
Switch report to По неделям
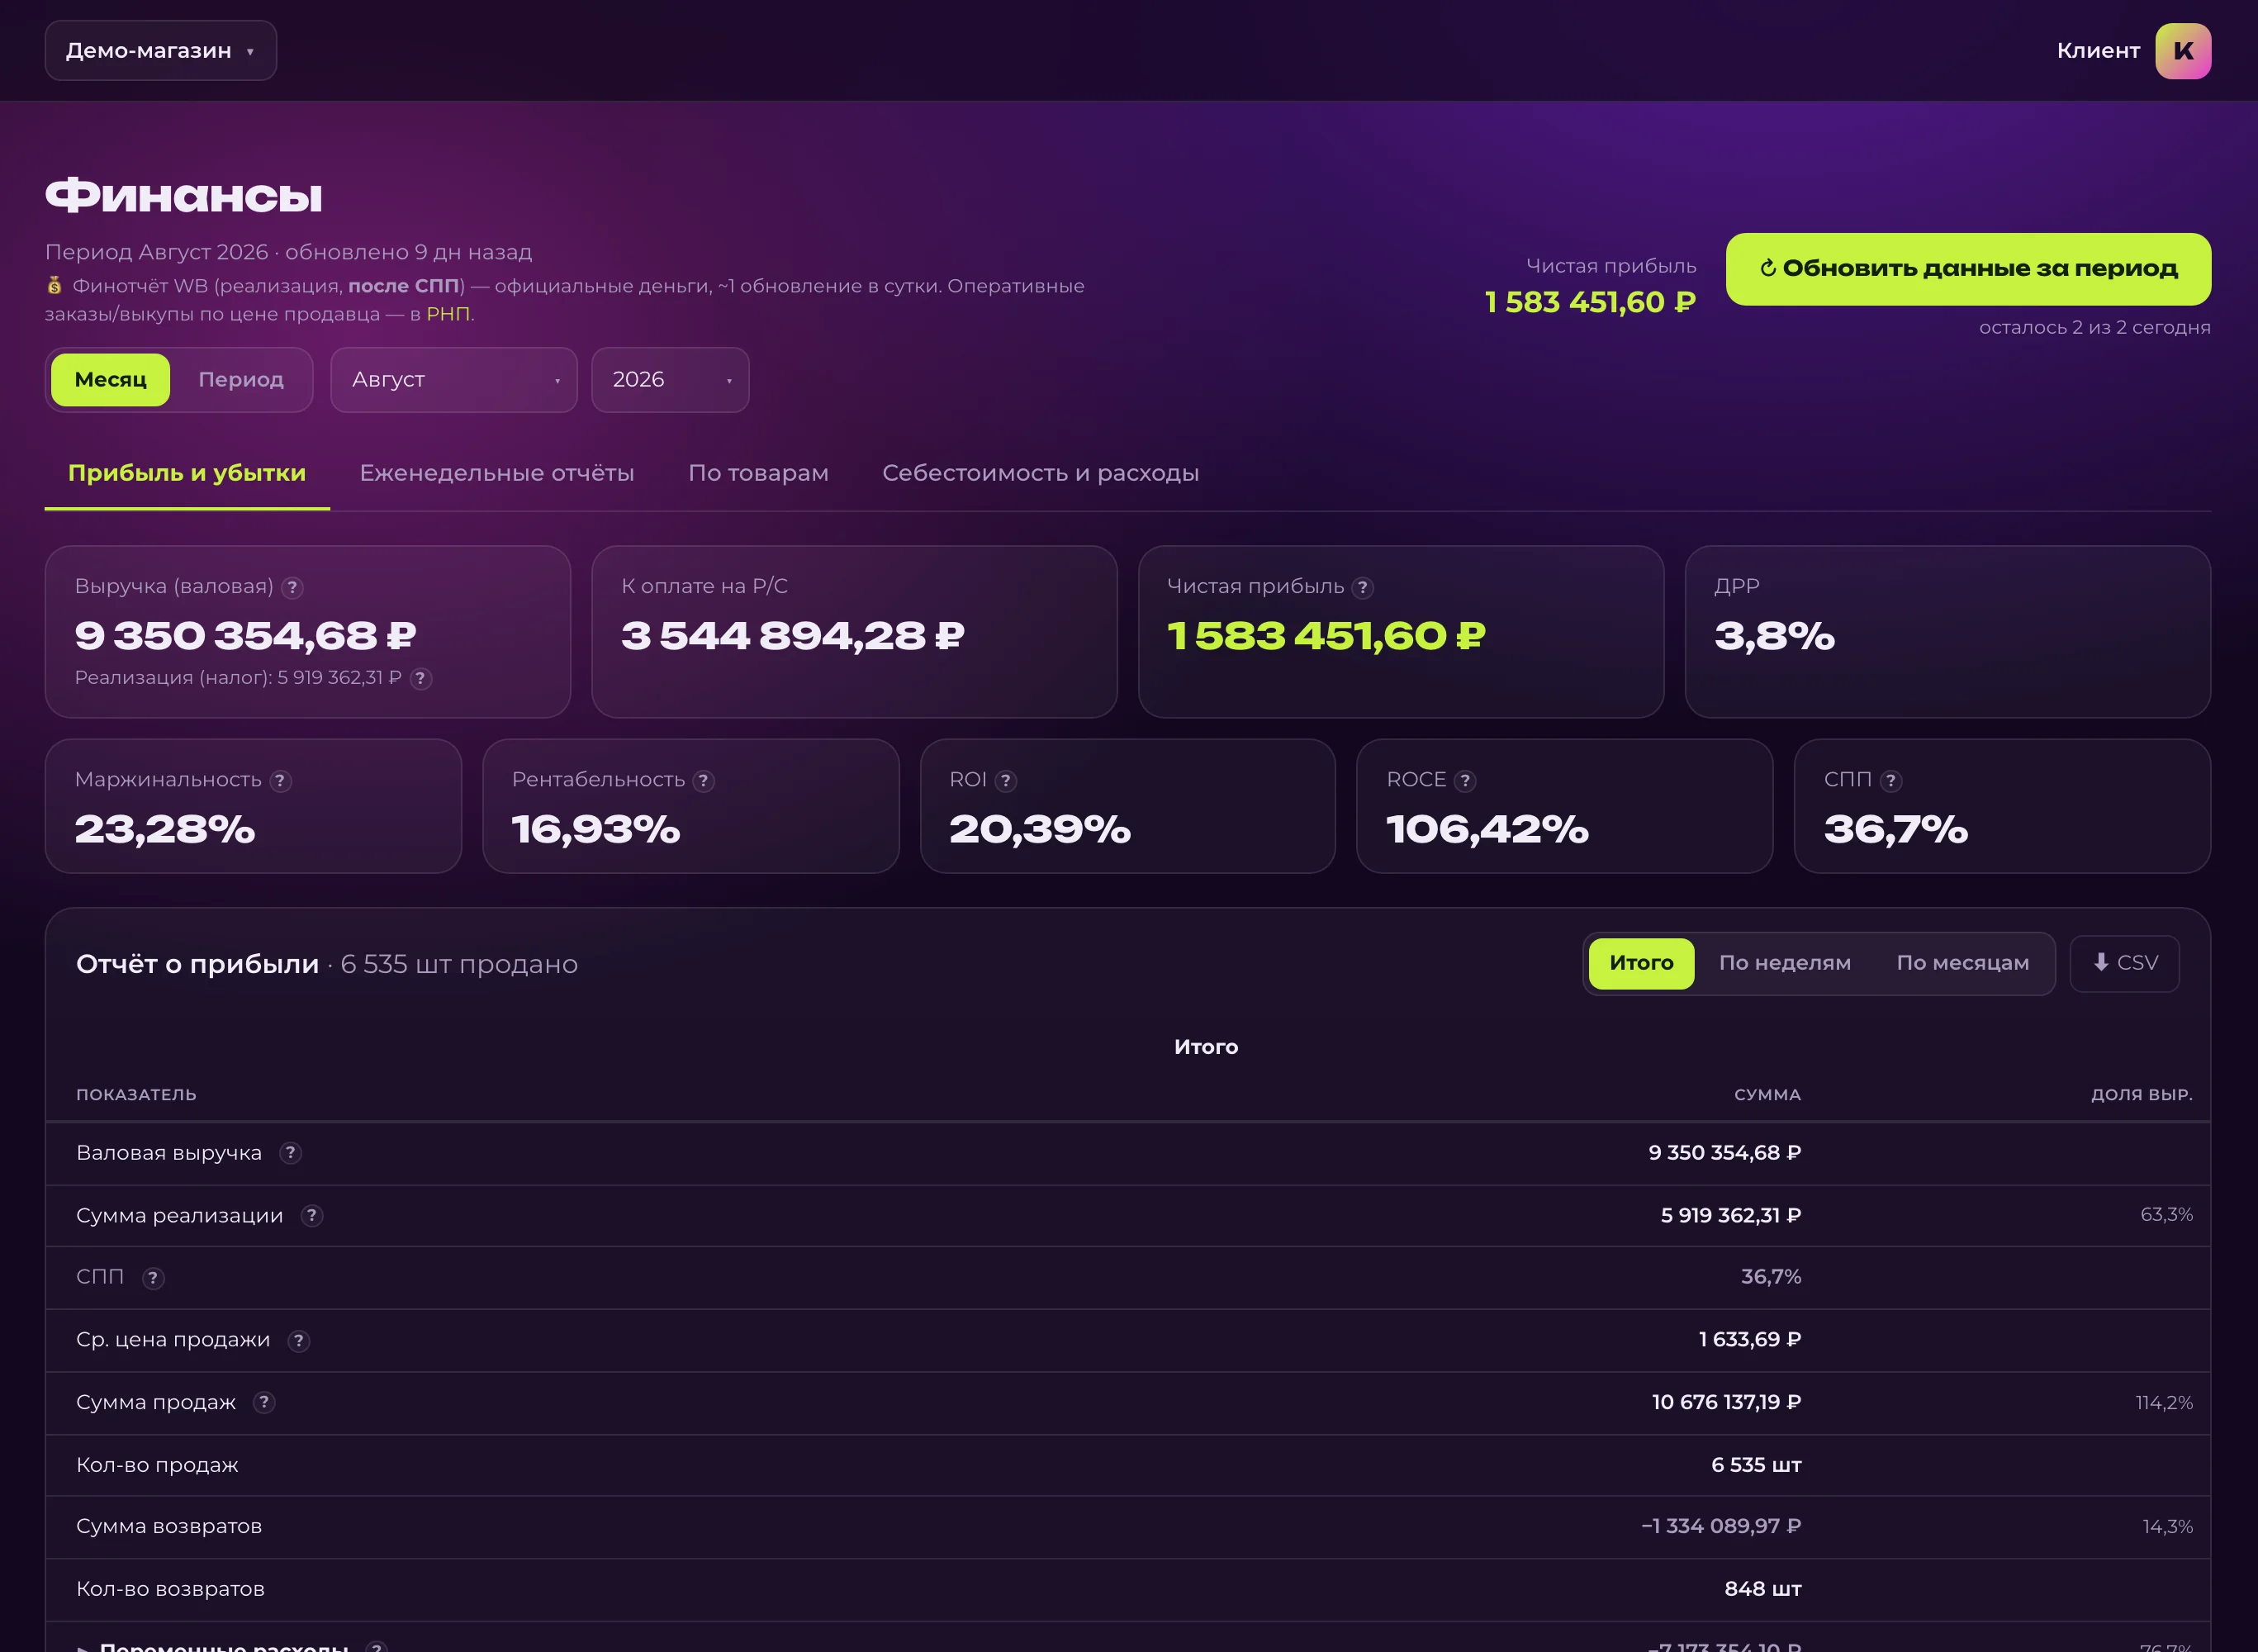pyautogui.click(x=1785, y=963)
